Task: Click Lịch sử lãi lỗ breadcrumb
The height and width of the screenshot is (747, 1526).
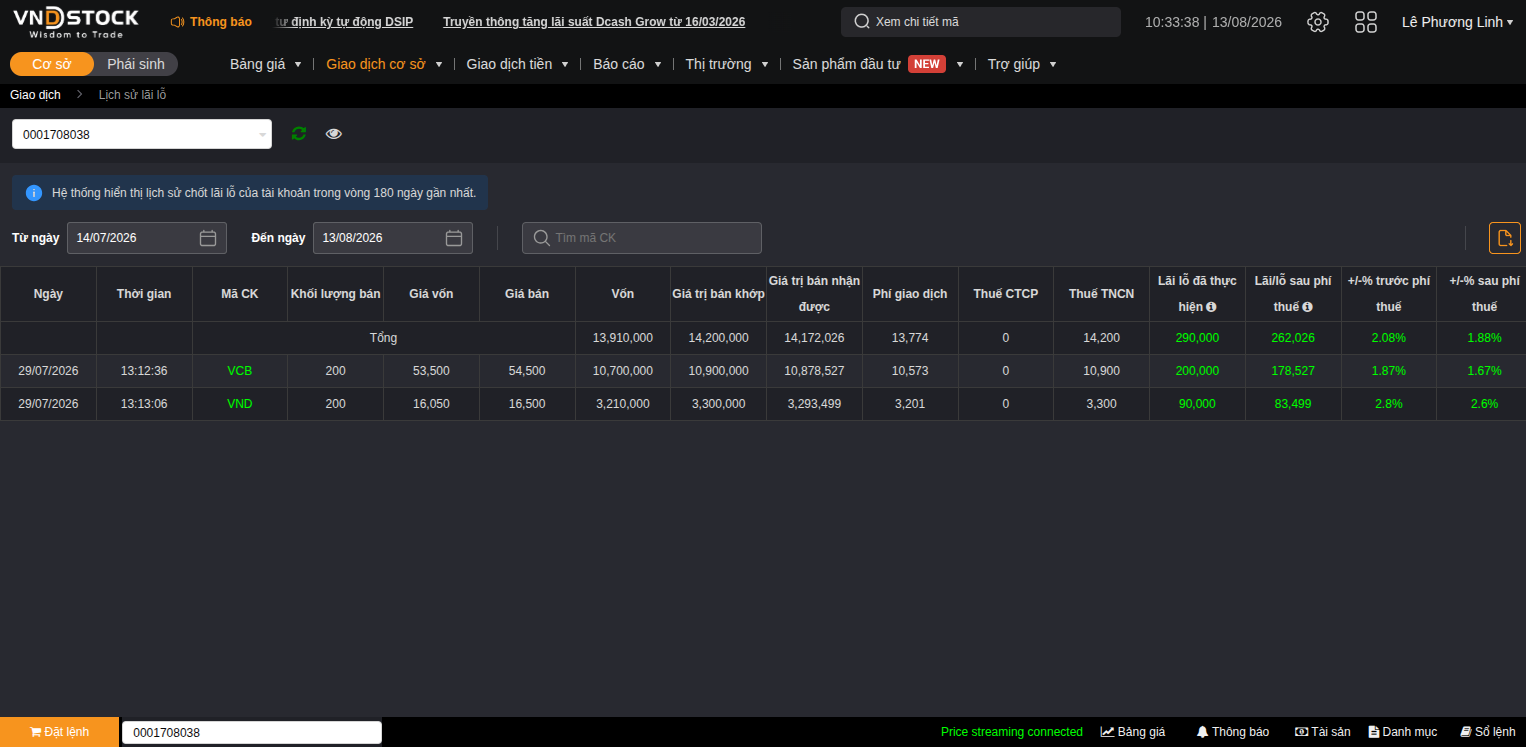Action: (x=132, y=95)
